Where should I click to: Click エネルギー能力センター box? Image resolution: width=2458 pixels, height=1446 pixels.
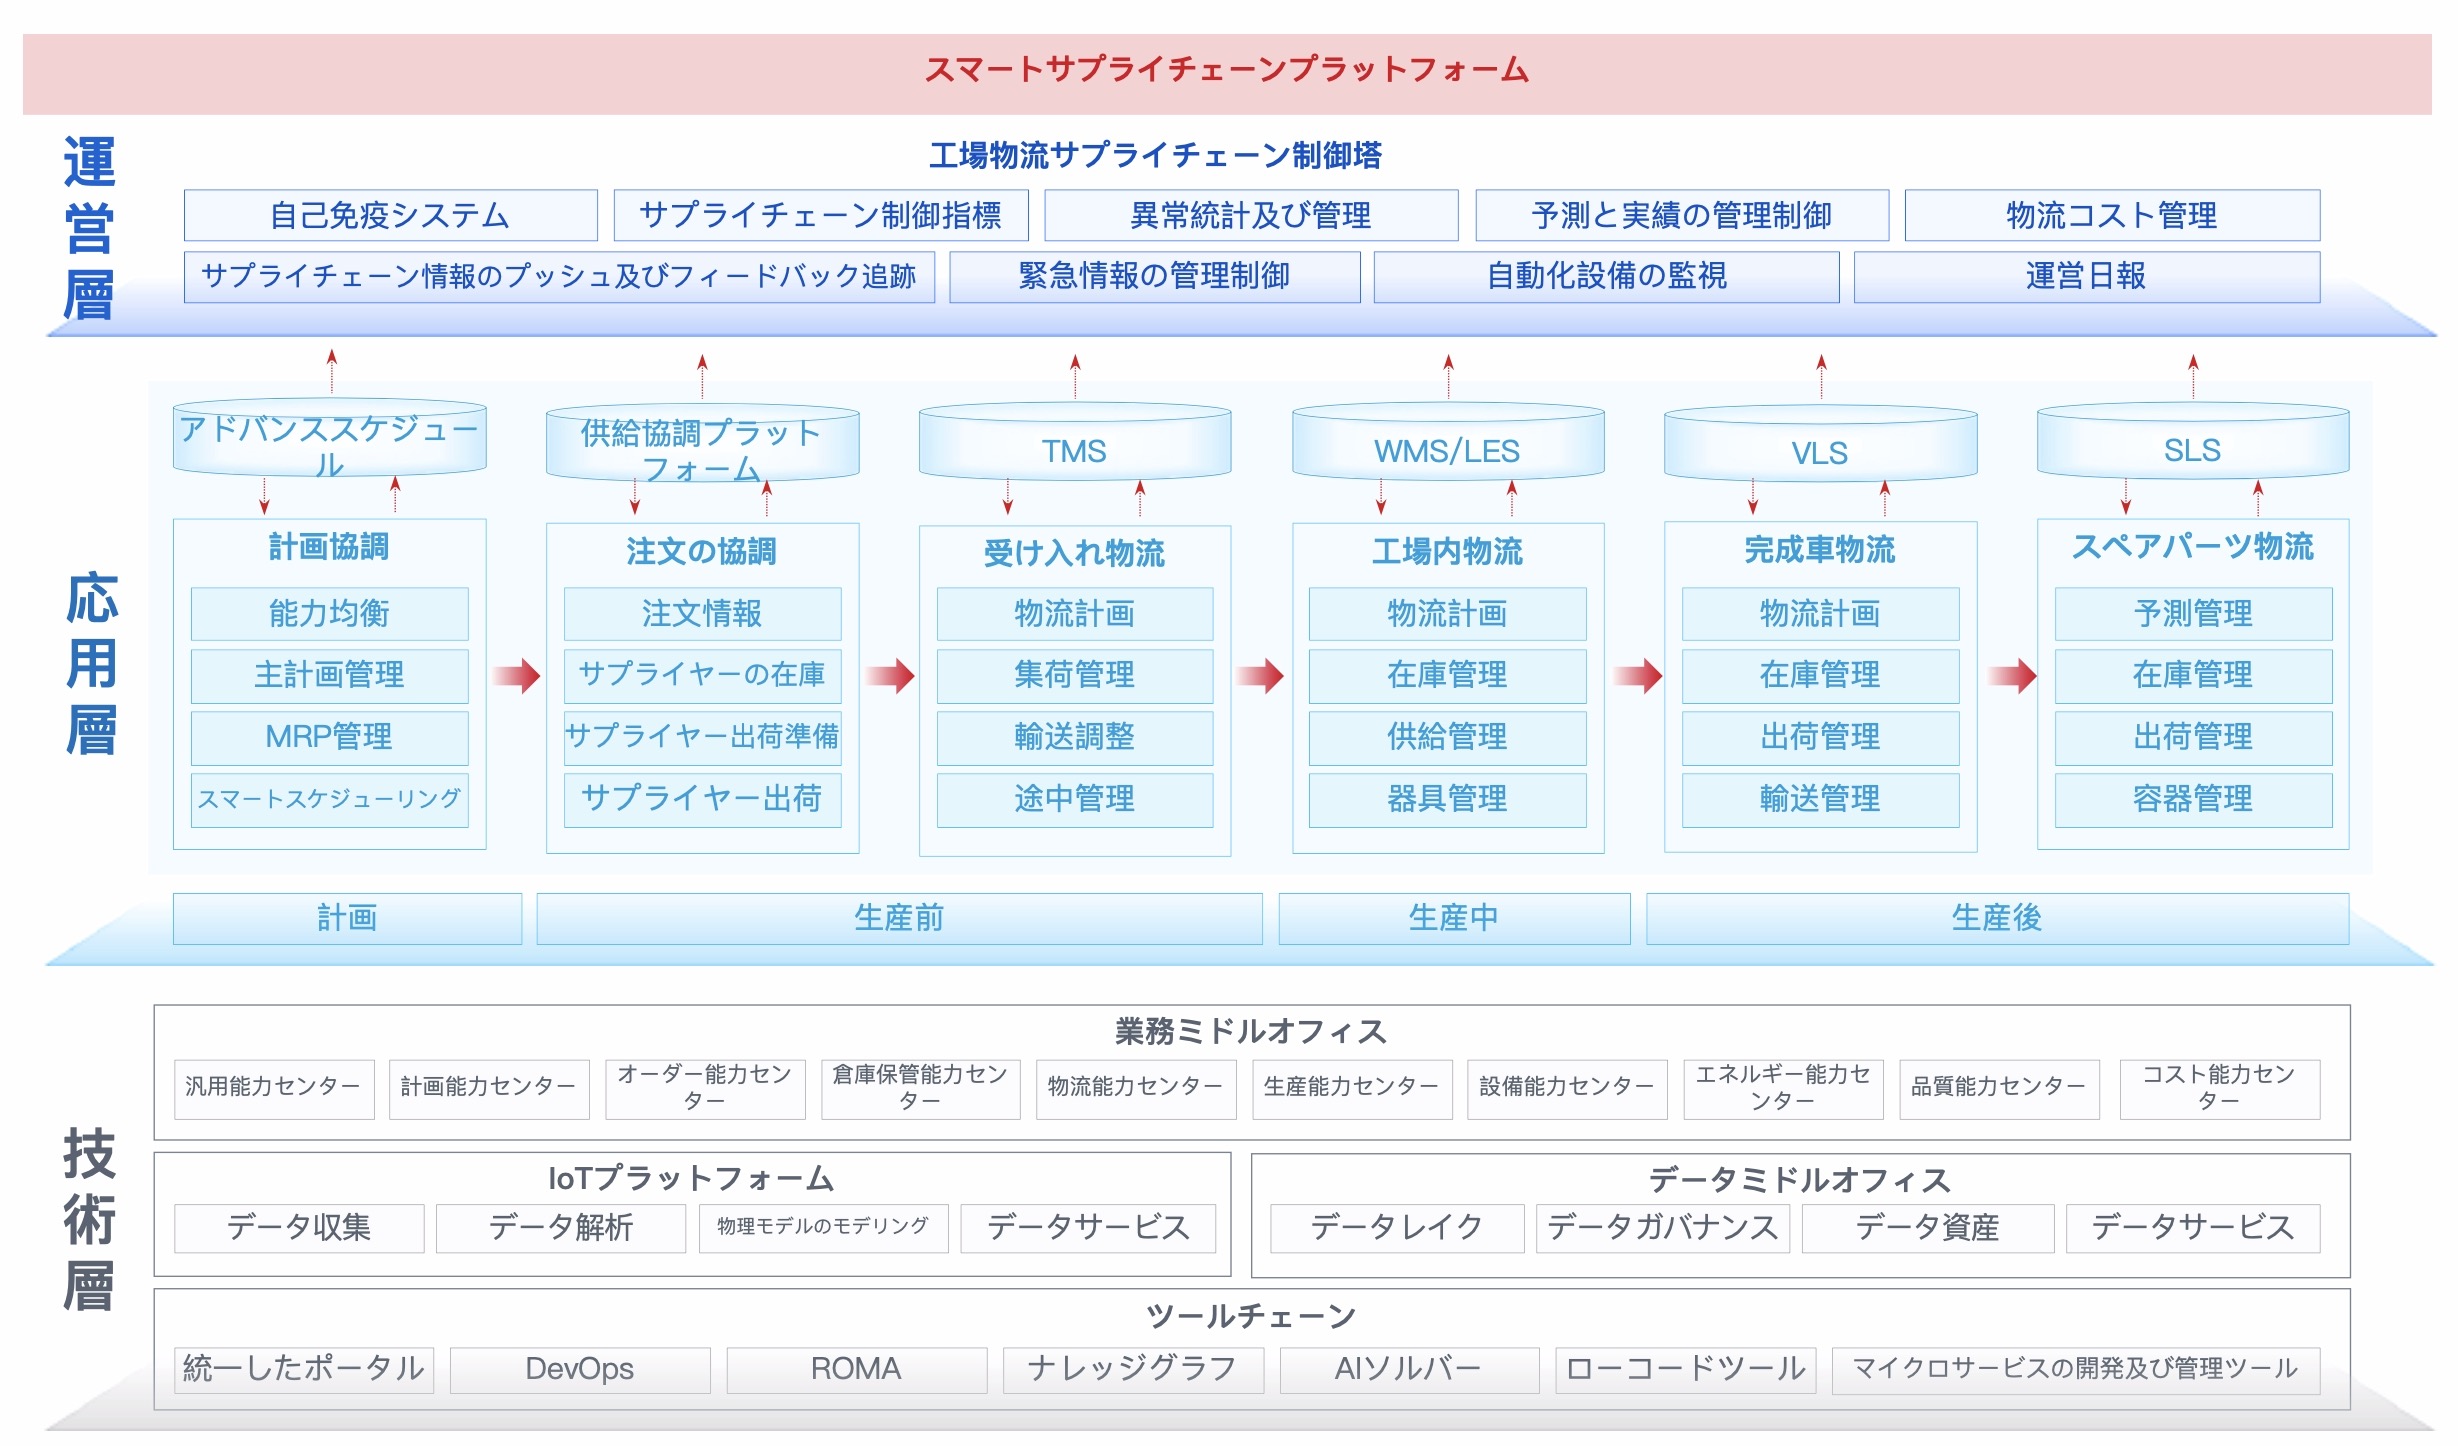[x=1783, y=1088]
